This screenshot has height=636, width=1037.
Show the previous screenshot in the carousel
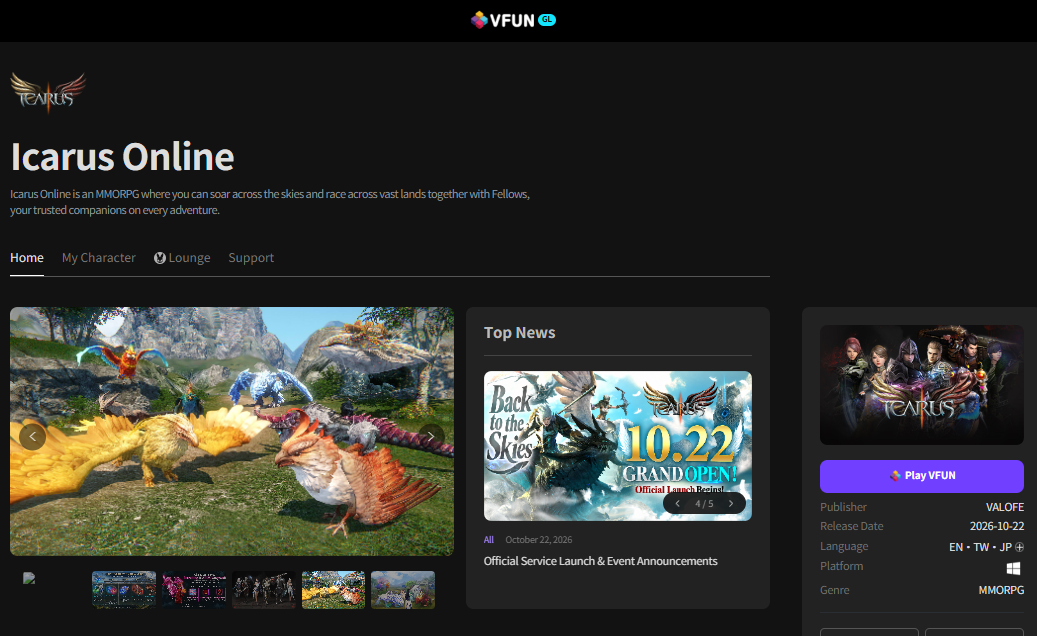tap(32, 436)
